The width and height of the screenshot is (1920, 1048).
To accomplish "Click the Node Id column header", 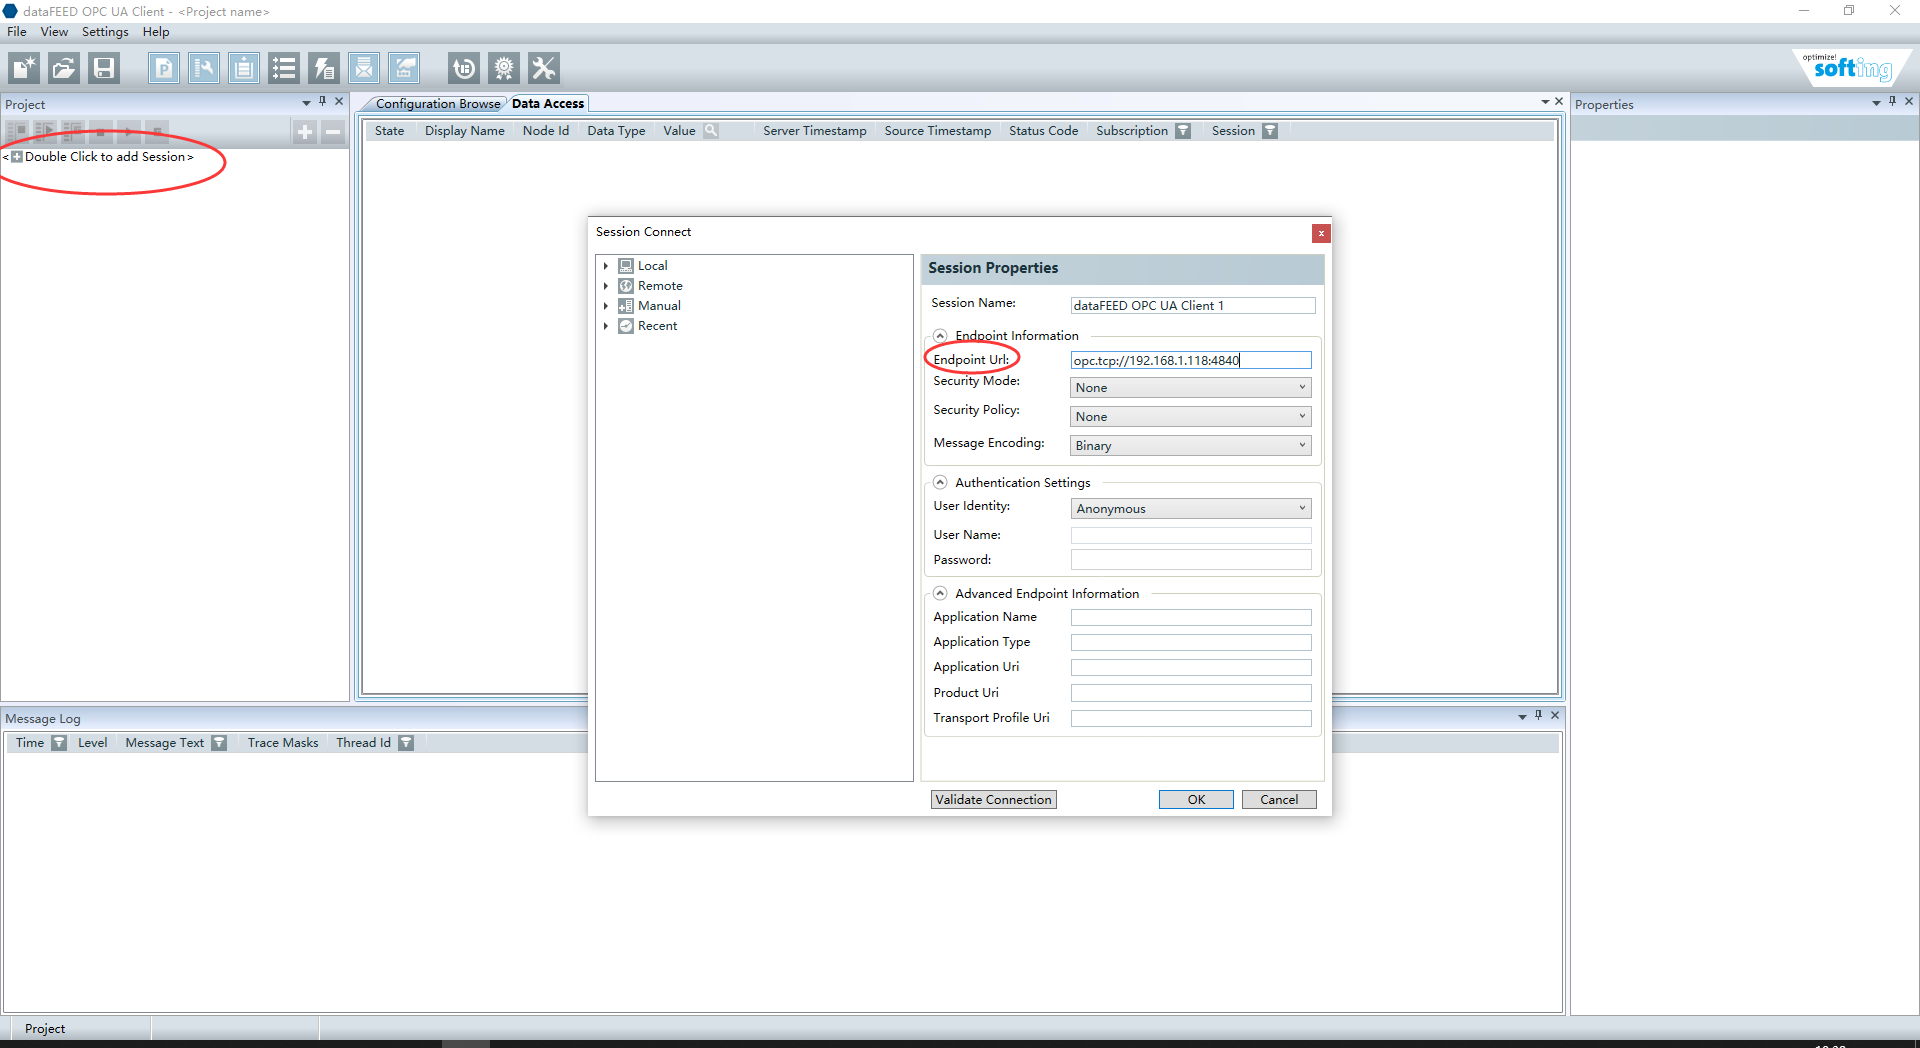I will click(x=545, y=131).
